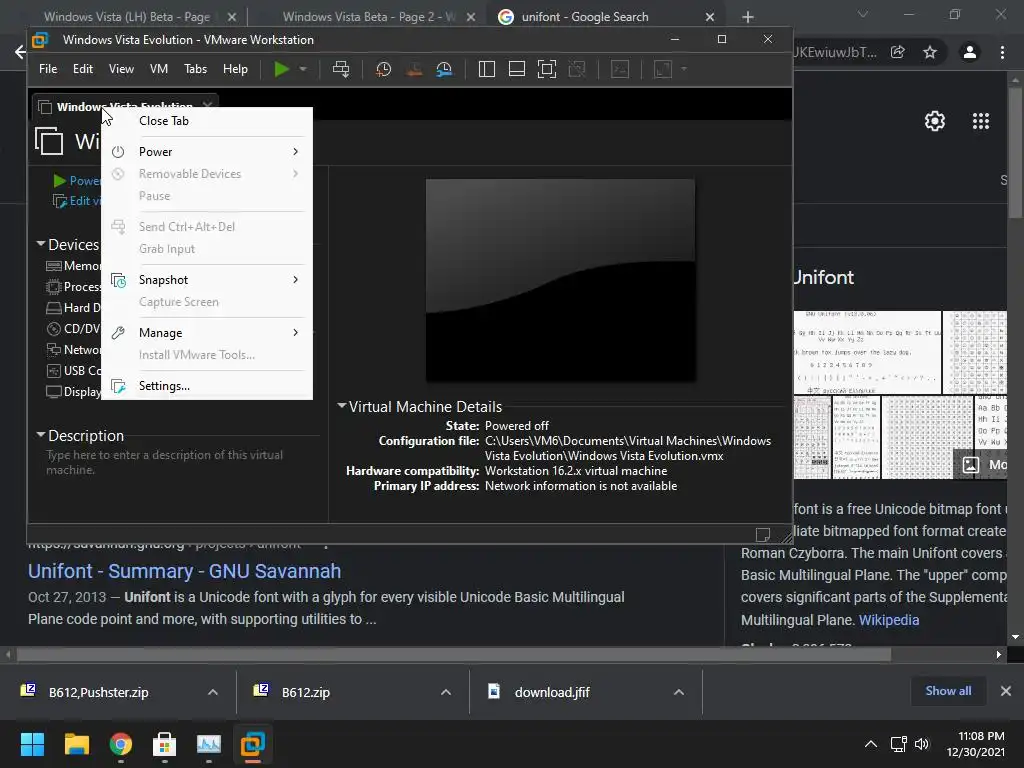This screenshot has height=768, width=1024.
Task: Expand the Snapshot submenu
Action: 207,280
